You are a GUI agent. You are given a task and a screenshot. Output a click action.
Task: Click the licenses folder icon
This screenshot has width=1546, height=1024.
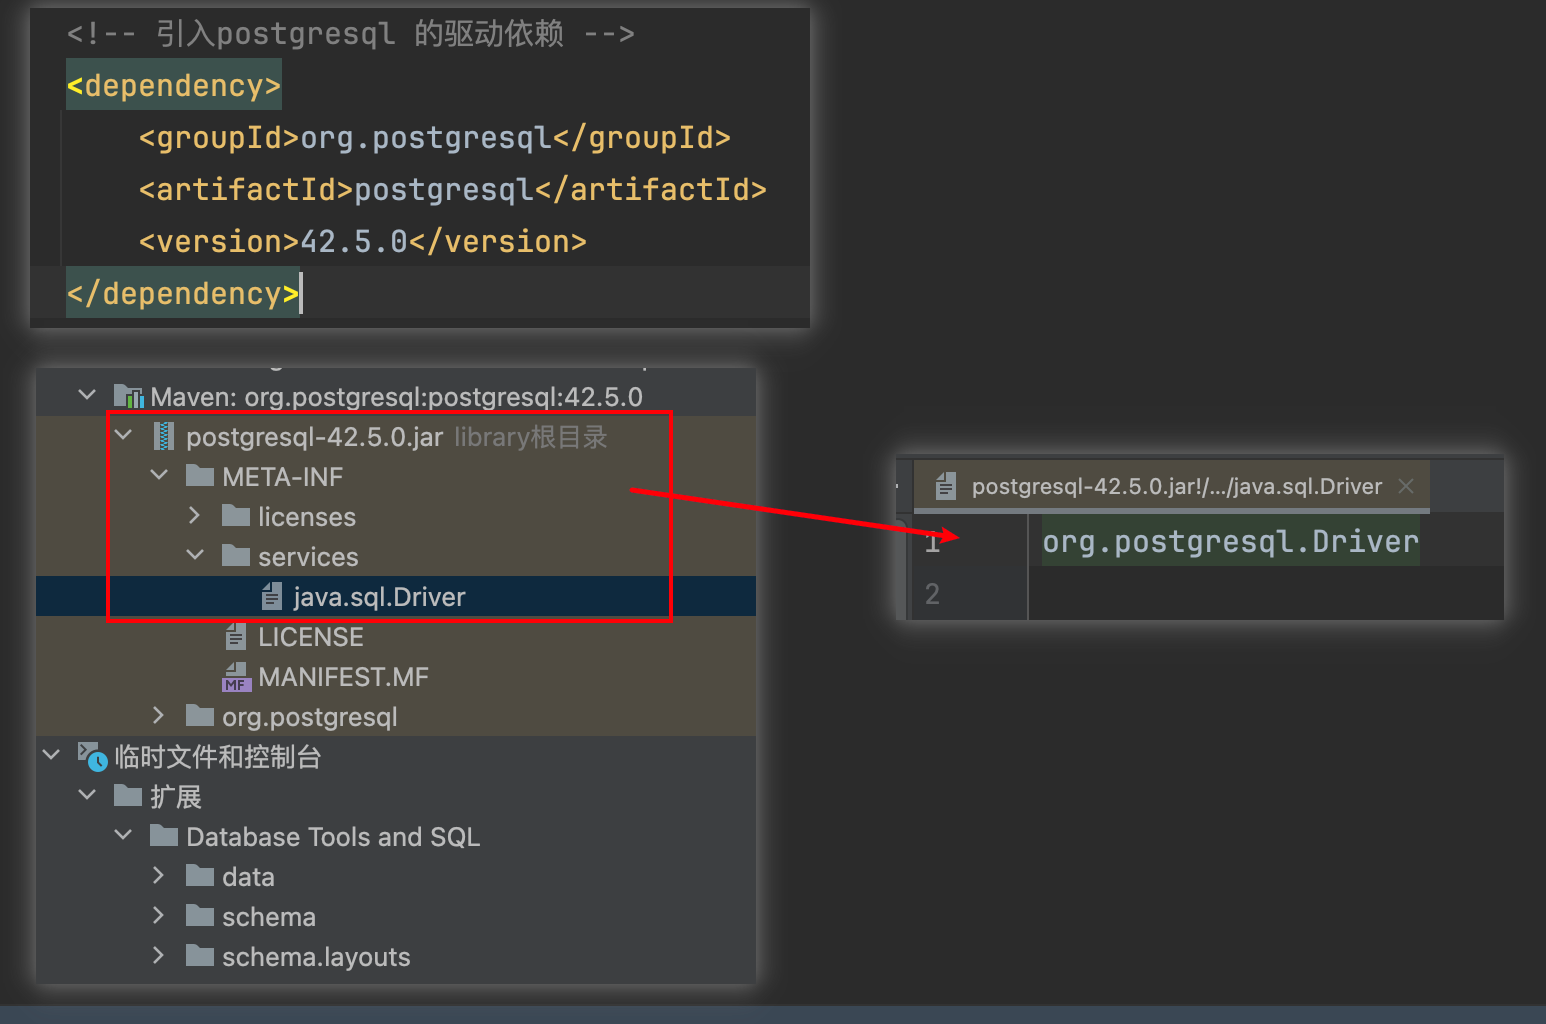pos(236,516)
